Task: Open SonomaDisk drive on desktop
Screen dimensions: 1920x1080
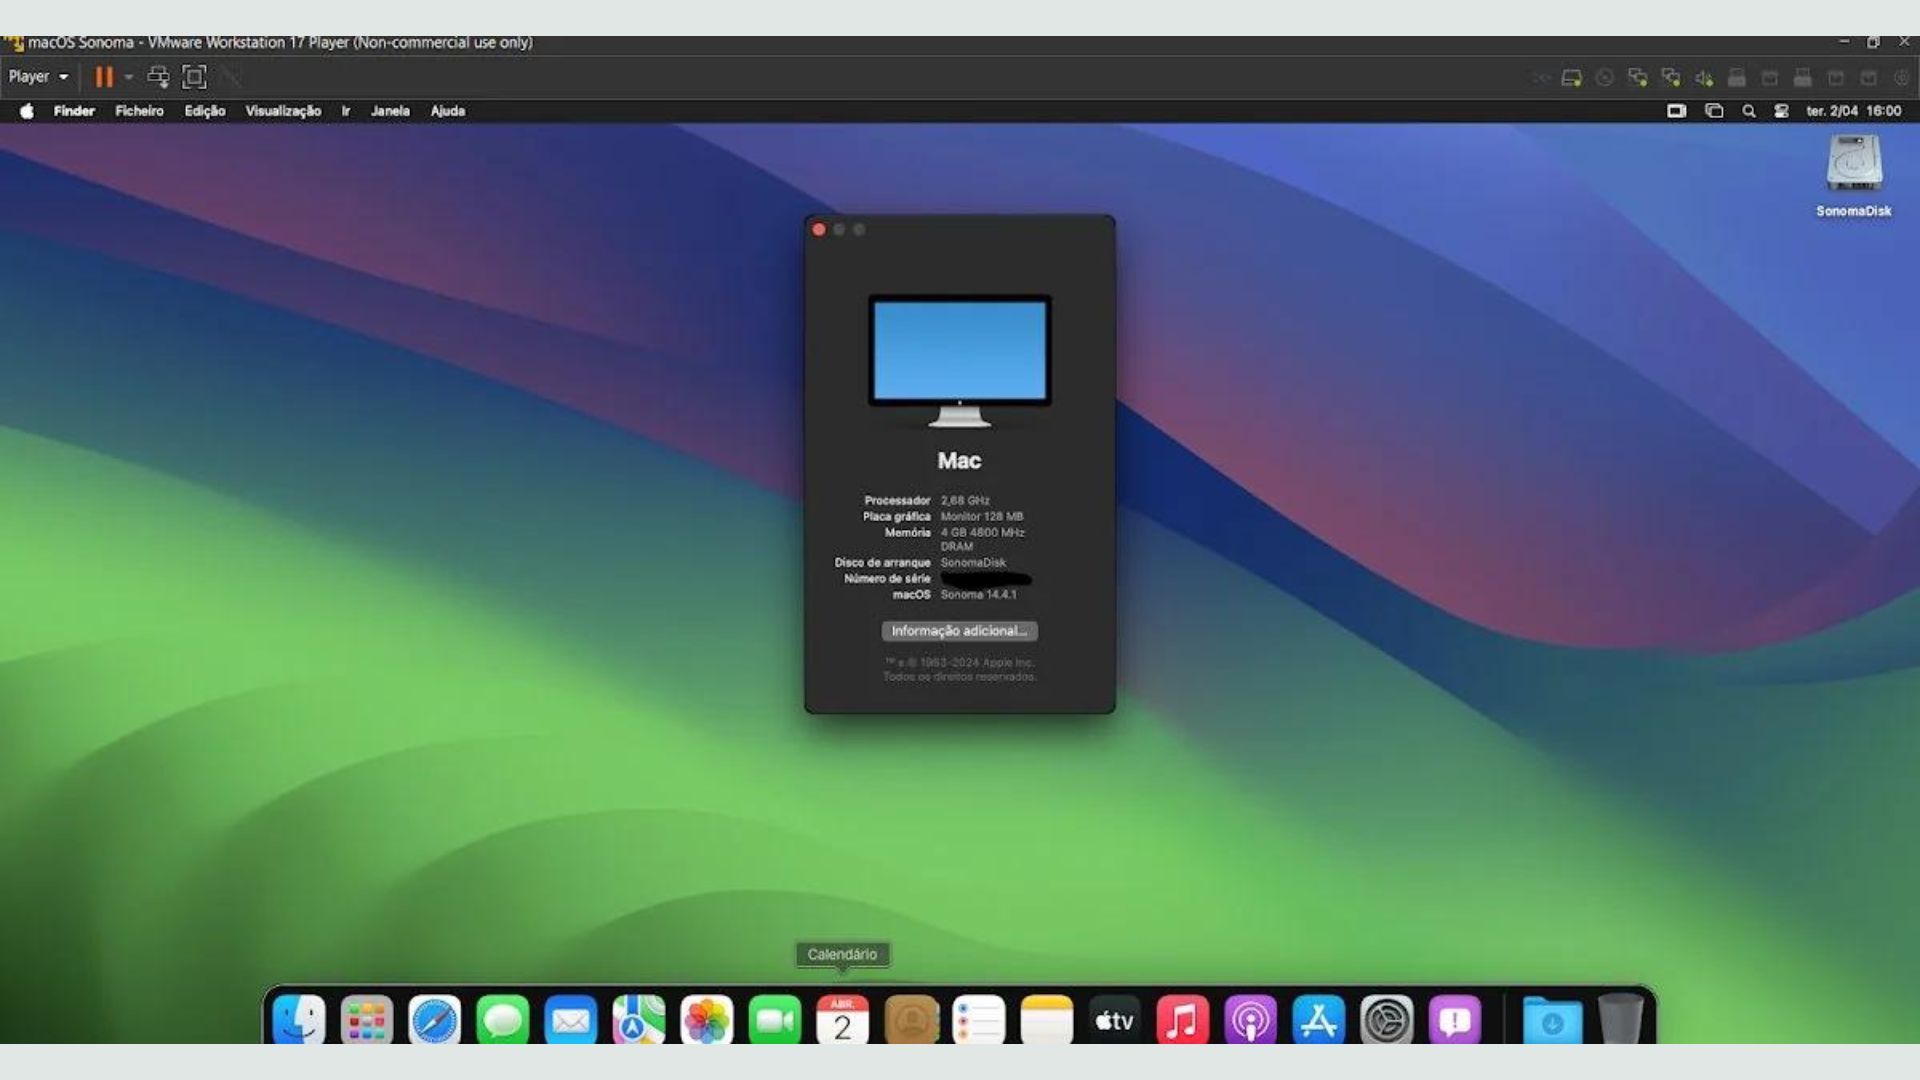Action: click(1854, 175)
